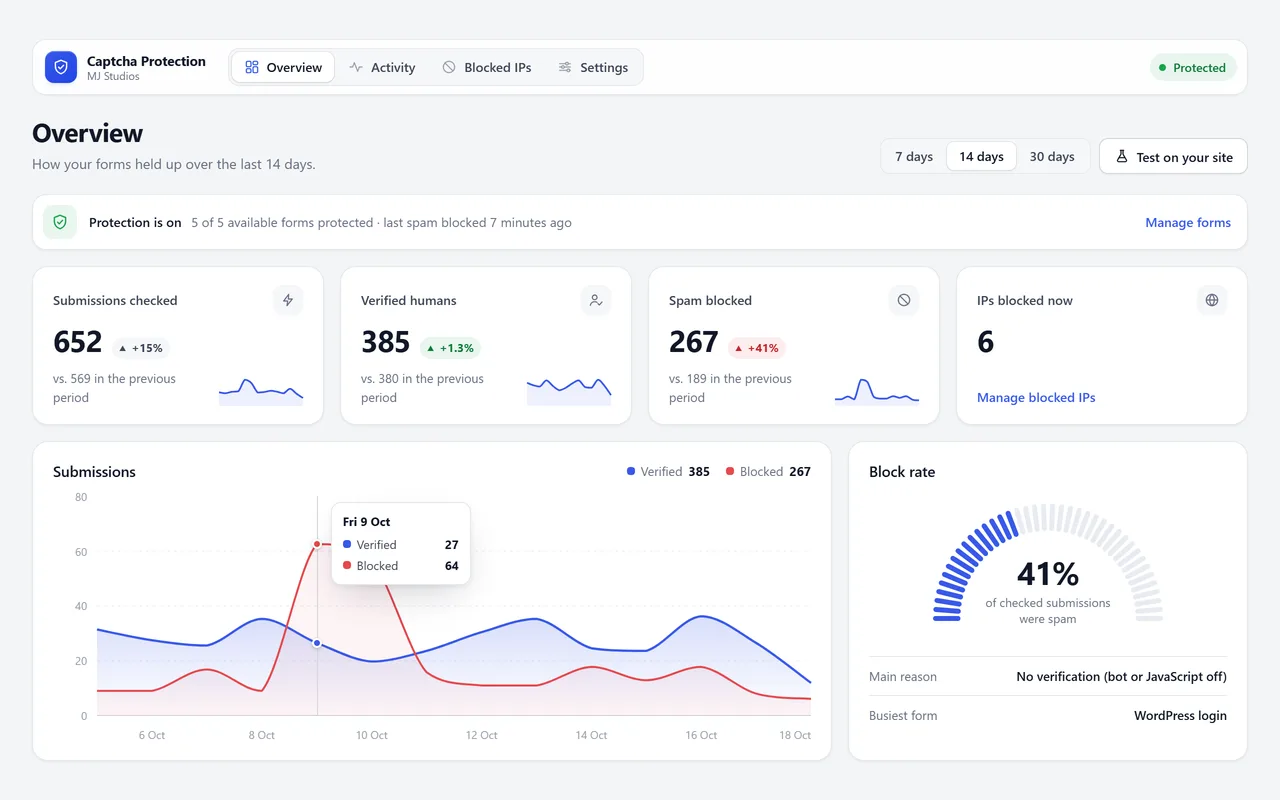Screen dimensions: 1280x800
Task: Click the +1.3% change badge
Action: 450,348
